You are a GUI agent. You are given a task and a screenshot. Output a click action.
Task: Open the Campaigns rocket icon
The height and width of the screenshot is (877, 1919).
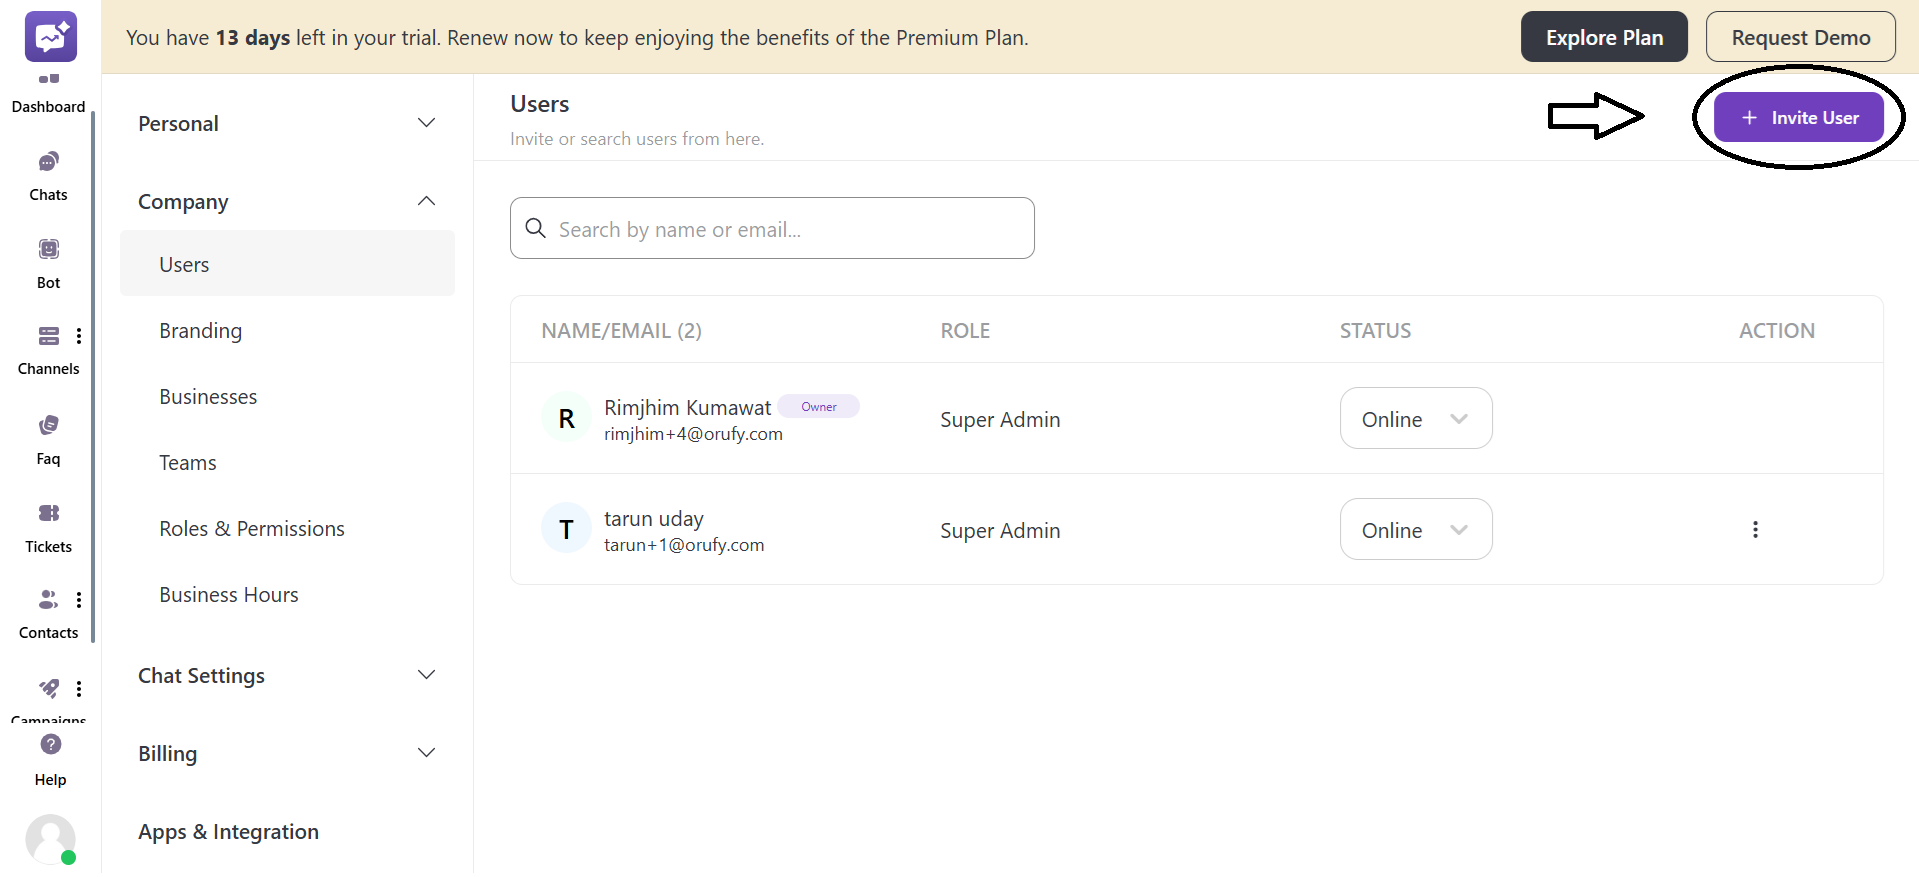point(48,689)
